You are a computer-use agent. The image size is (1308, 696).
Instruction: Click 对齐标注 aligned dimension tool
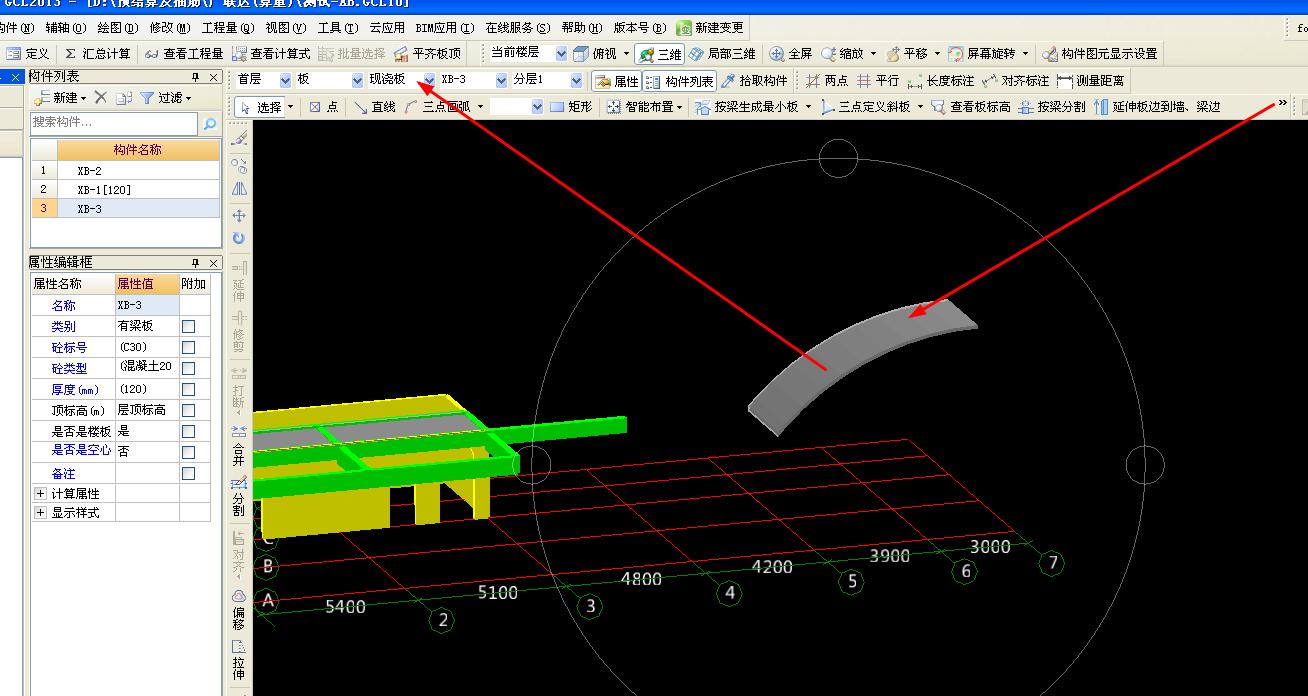(1015, 81)
